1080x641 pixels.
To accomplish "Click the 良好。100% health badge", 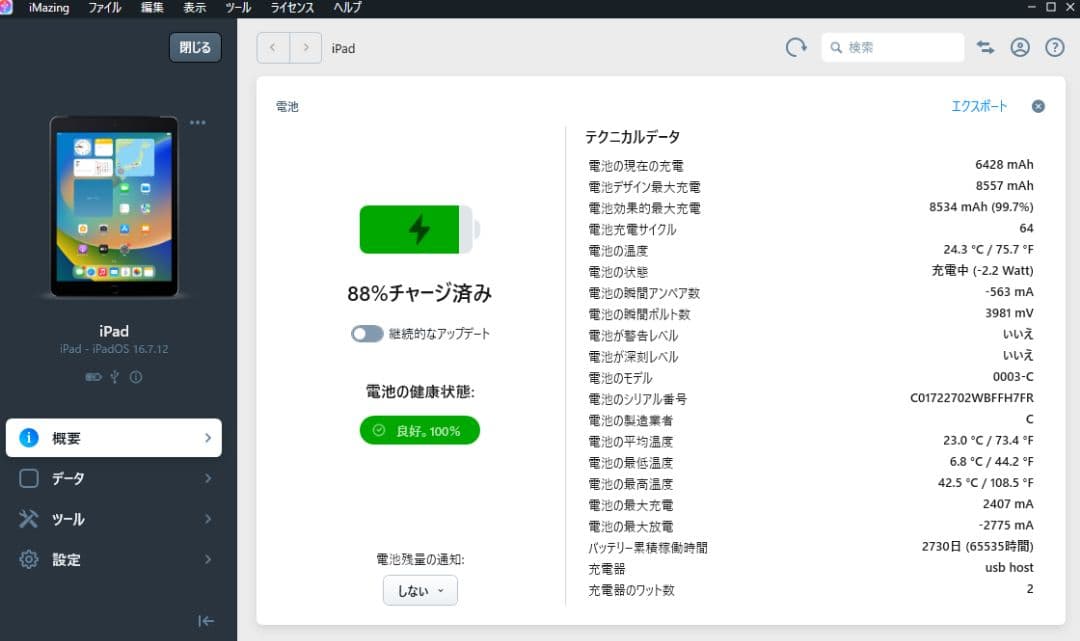I will click(x=419, y=430).
